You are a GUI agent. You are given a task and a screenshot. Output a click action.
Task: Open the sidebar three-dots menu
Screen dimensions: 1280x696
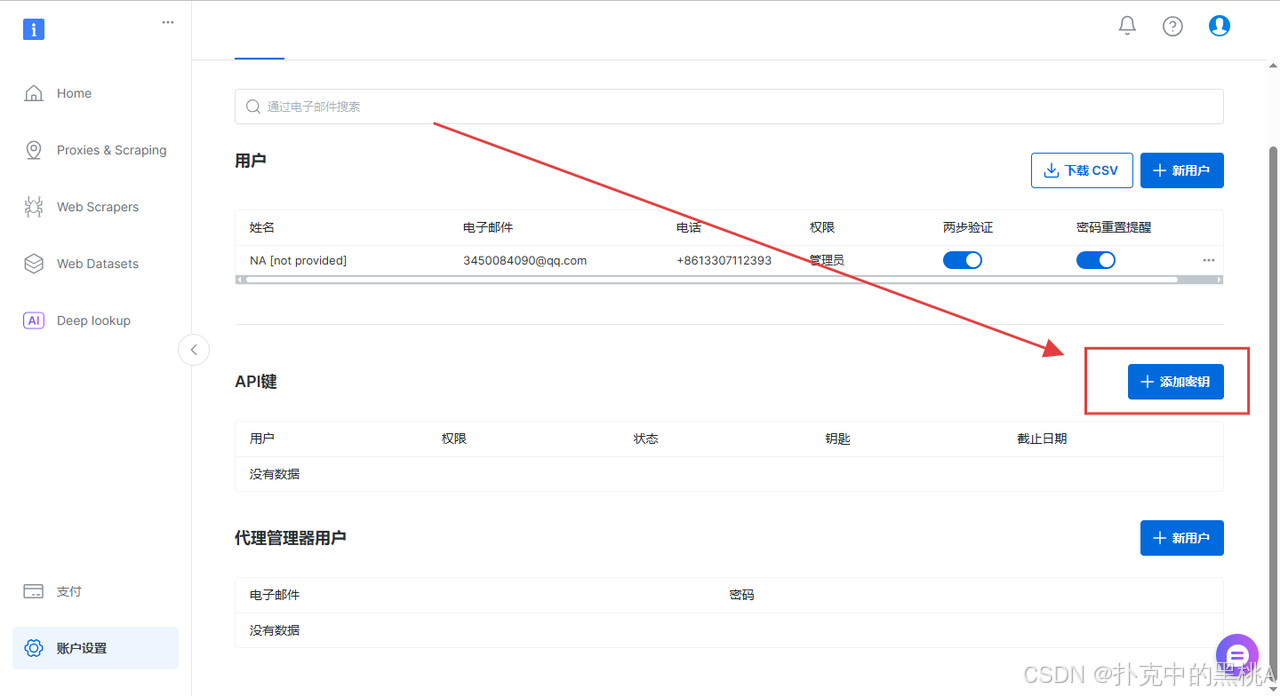point(168,22)
